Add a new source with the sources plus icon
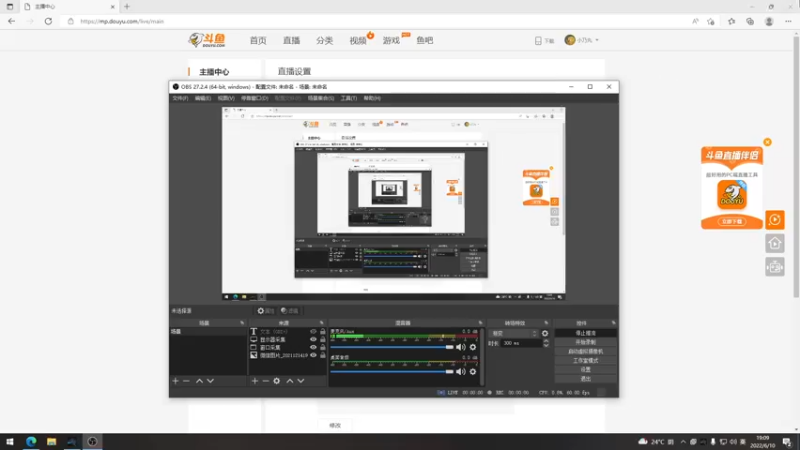The image size is (800, 450). click(x=255, y=381)
